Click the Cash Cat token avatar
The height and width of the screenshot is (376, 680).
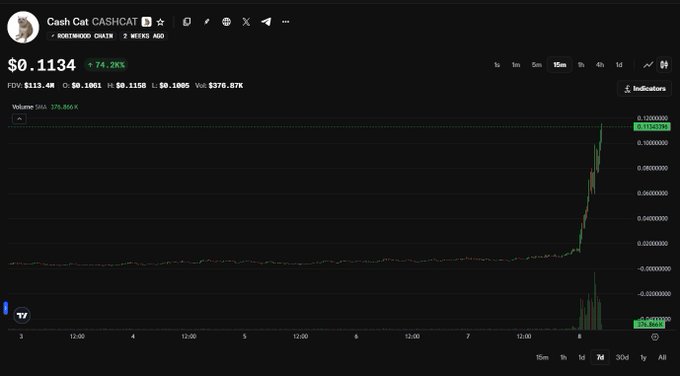point(23,27)
